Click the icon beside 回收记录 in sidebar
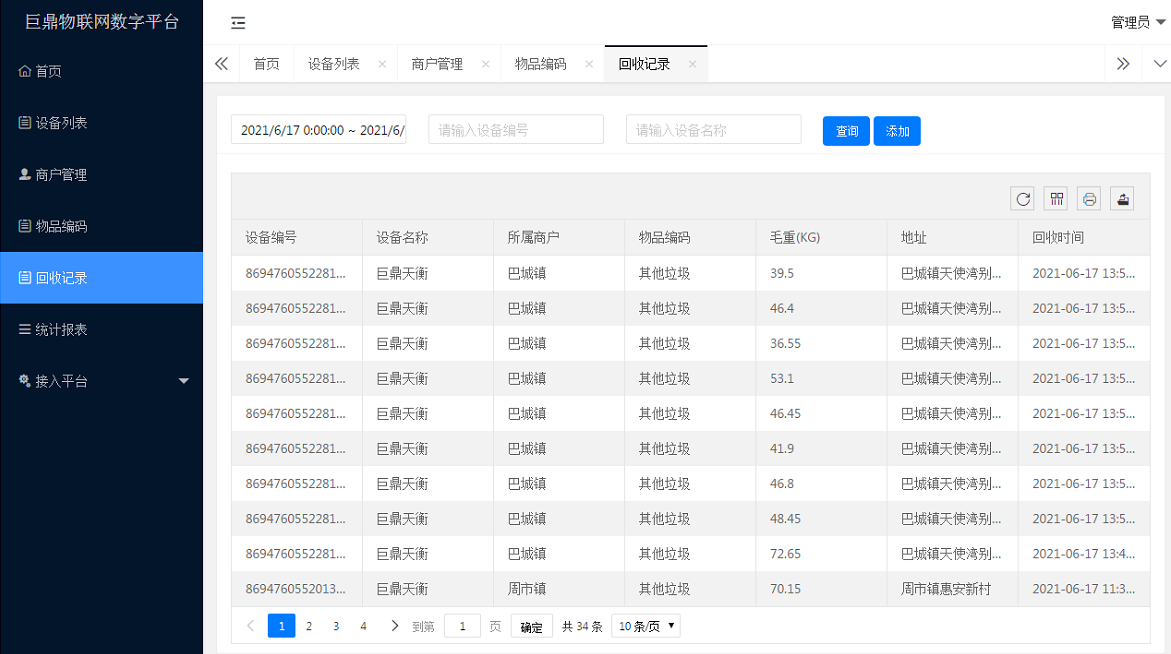Screen dimensions: 1171x654 tap(25, 278)
